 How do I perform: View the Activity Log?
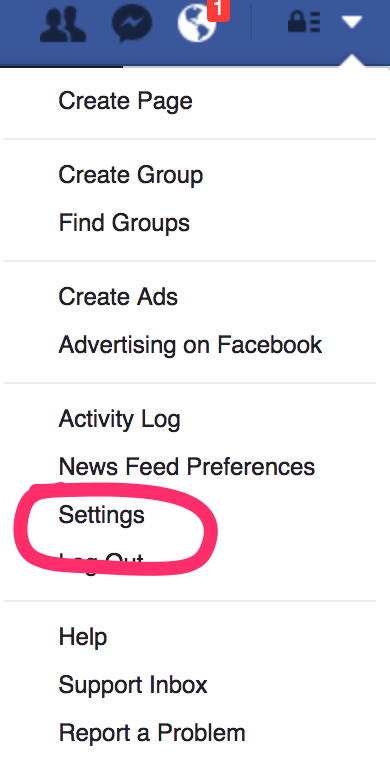[119, 419]
